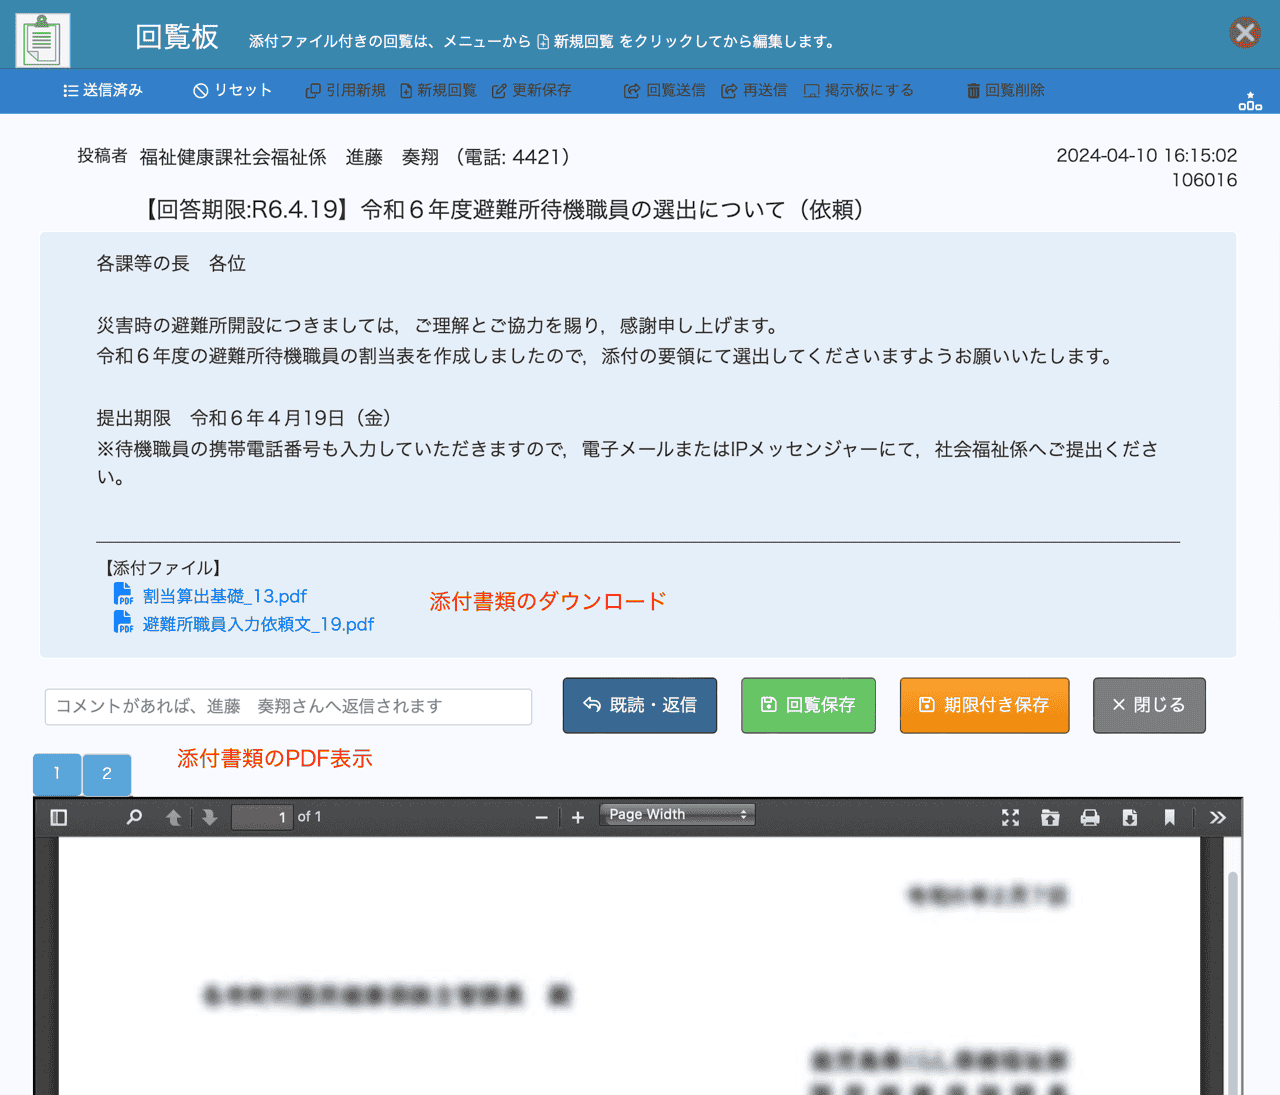Open the 送信済み list menu
The height and width of the screenshot is (1095, 1280).
(x=103, y=90)
